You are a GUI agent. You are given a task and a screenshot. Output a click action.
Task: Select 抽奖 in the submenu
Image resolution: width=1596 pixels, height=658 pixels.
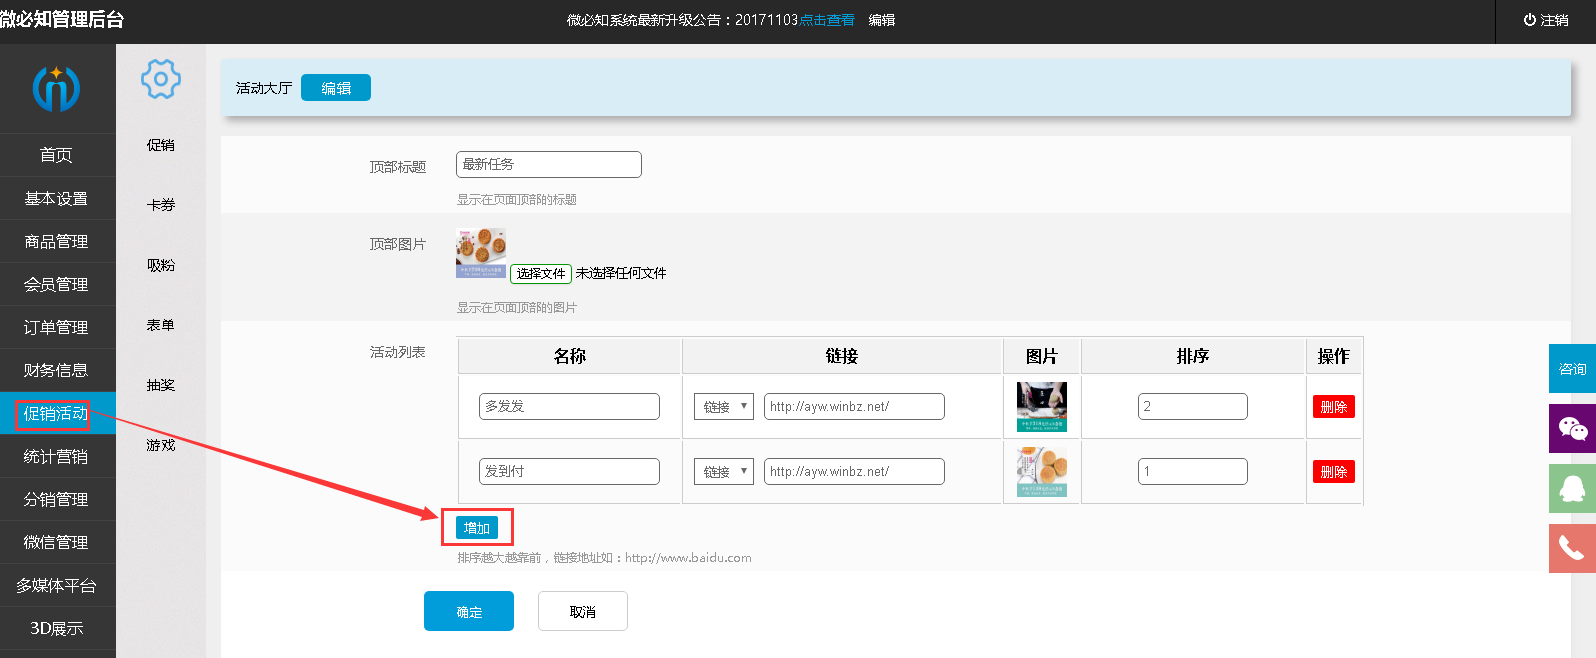(160, 385)
